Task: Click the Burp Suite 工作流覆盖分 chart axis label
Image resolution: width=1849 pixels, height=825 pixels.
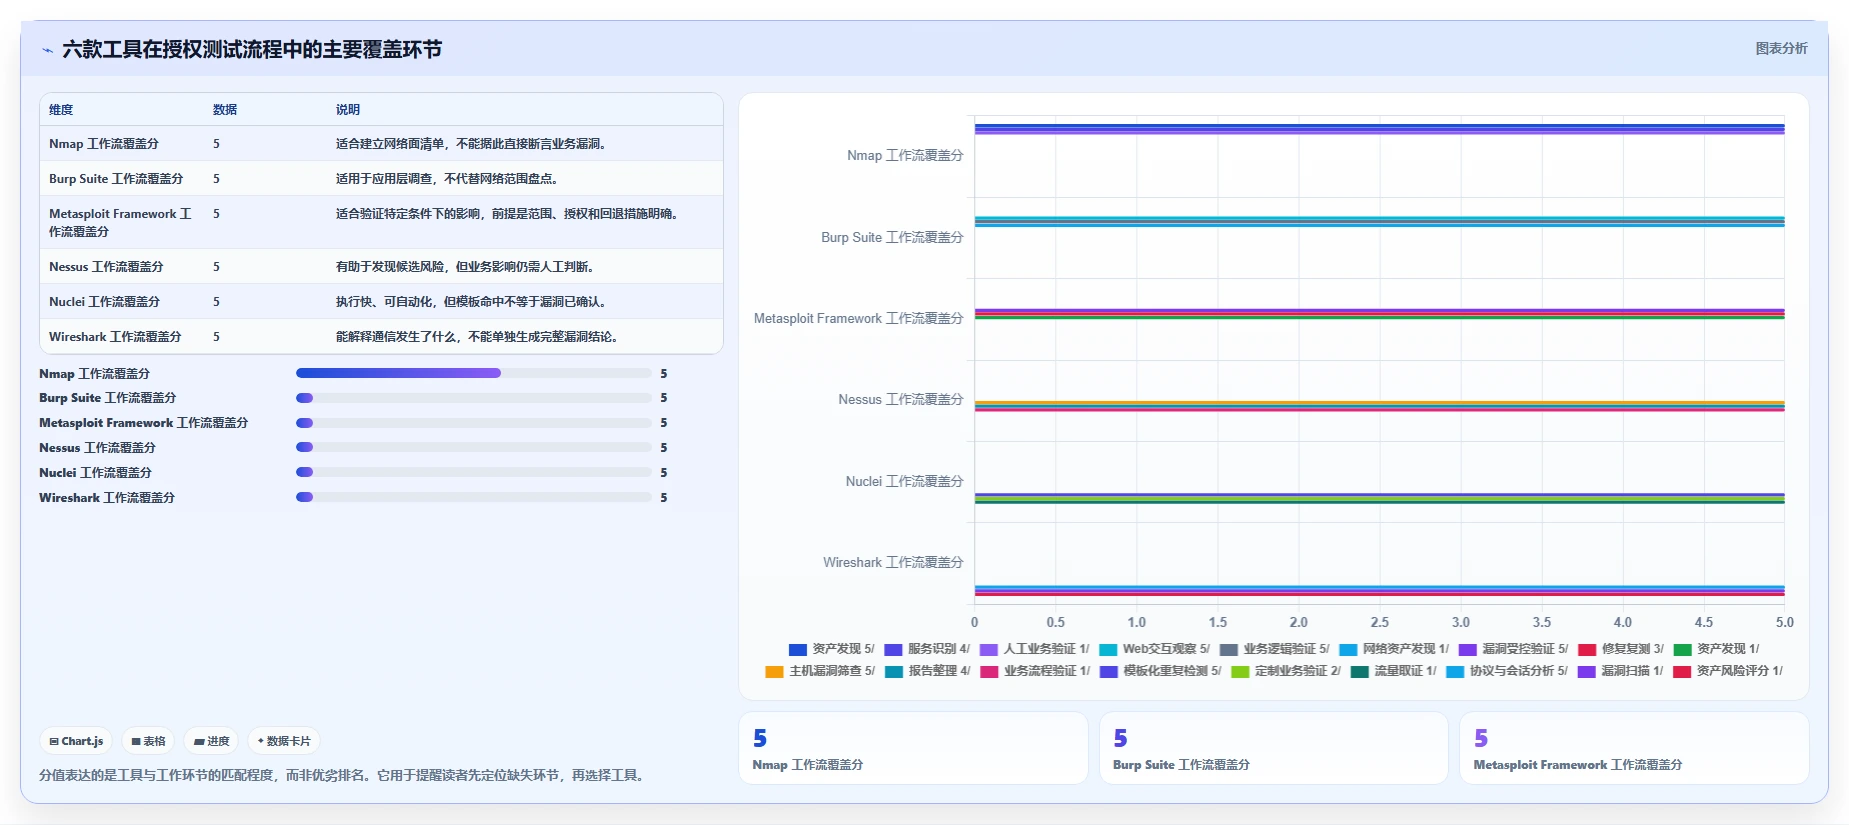Action: pos(892,238)
